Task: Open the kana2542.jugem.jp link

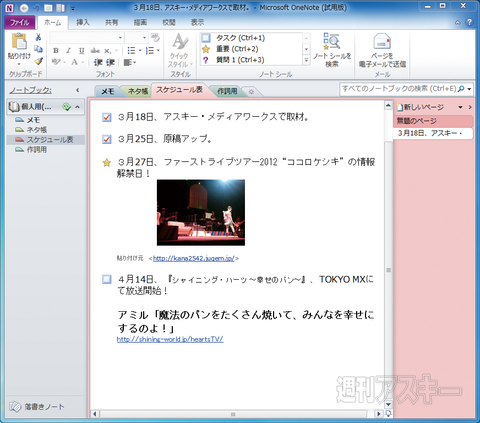Action: pyautogui.click(x=194, y=258)
